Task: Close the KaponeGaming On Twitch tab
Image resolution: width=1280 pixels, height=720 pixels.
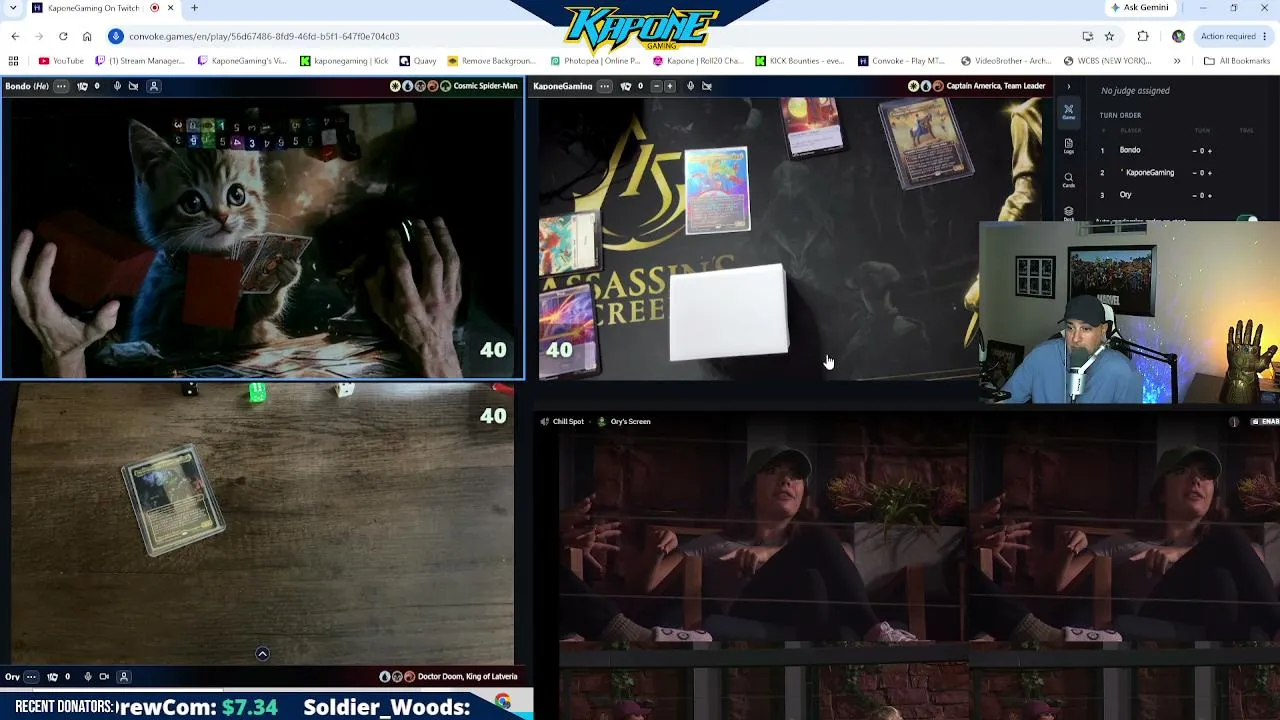Action: click(x=170, y=8)
